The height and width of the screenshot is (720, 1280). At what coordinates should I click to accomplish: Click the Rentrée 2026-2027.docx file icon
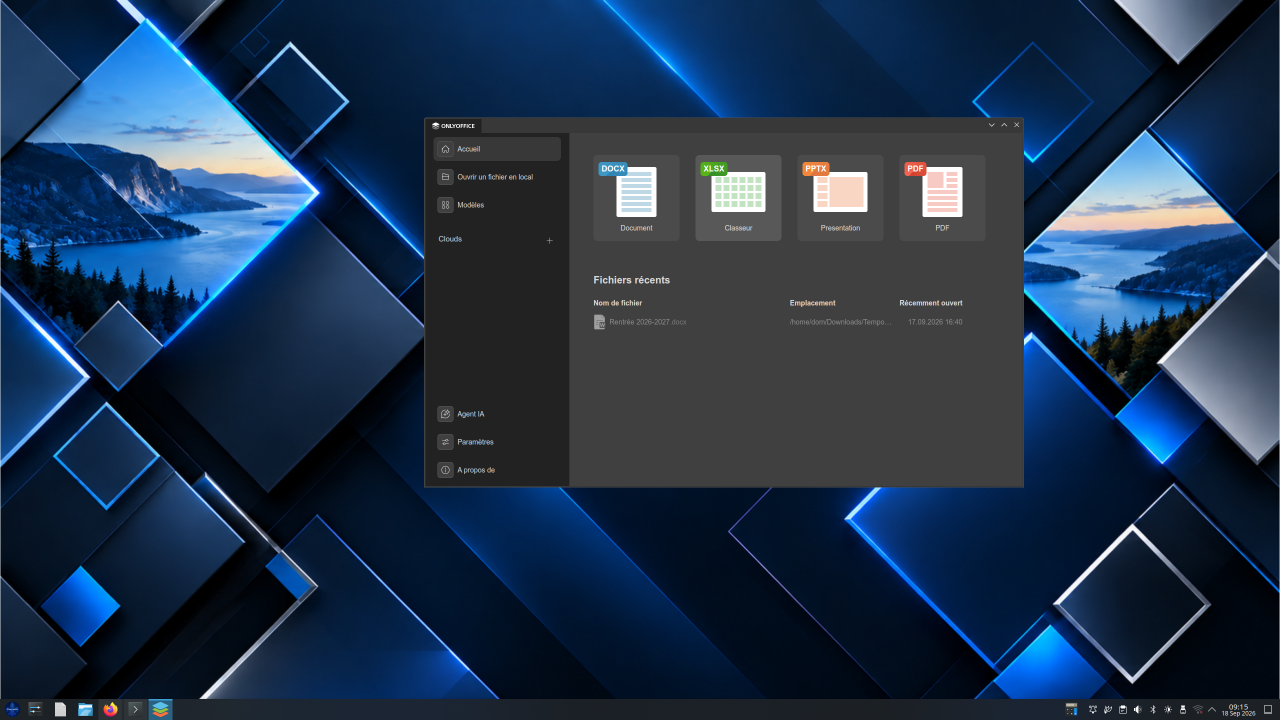tap(600, 322)
